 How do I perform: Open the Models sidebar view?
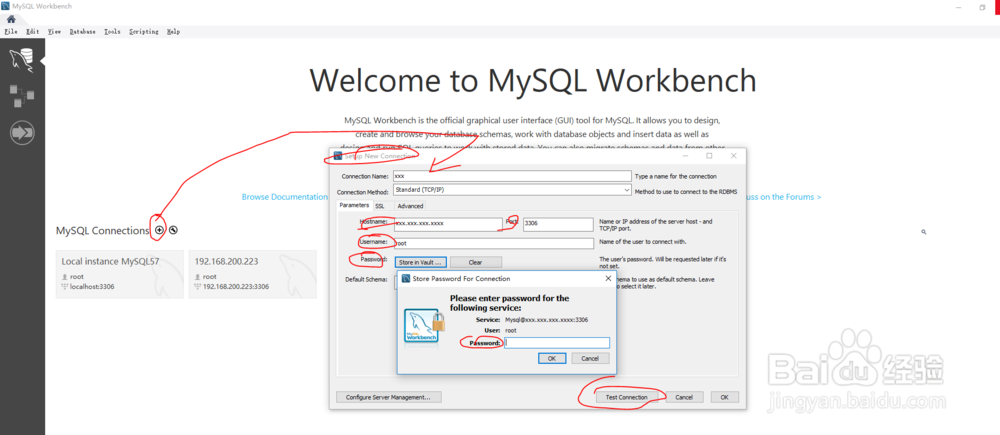pyautogui.click(x=22, y=96)
